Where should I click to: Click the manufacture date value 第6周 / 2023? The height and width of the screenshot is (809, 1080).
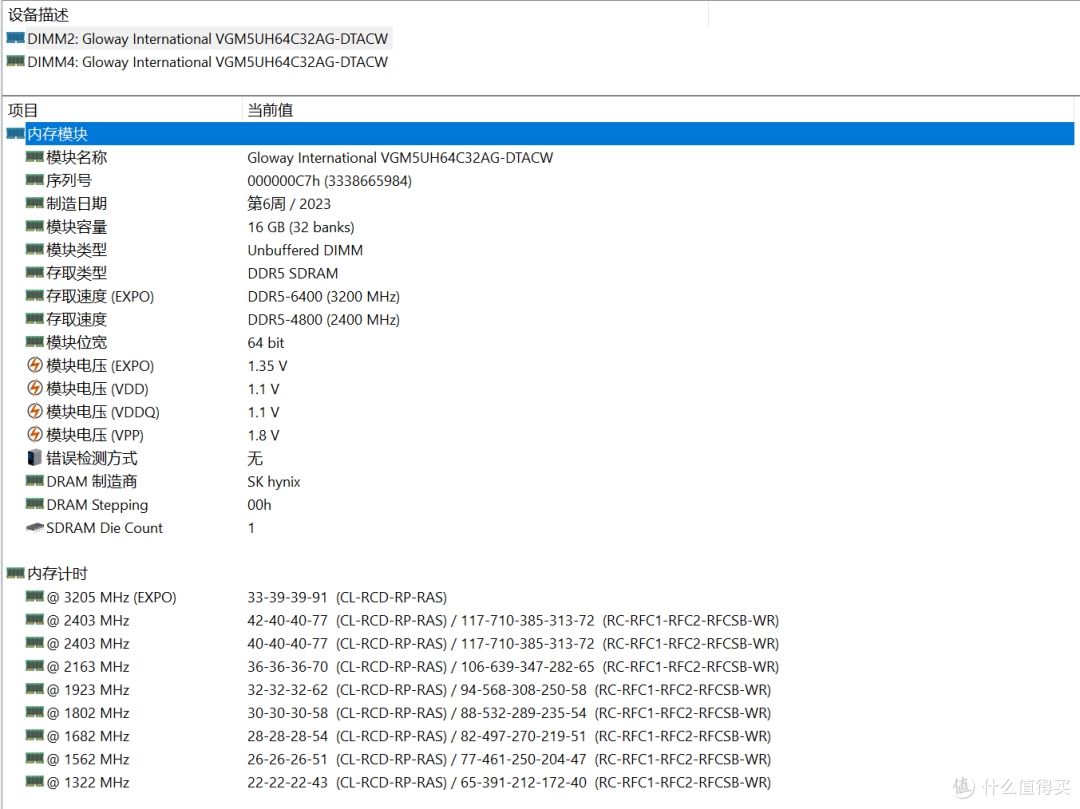coord(289,204)
